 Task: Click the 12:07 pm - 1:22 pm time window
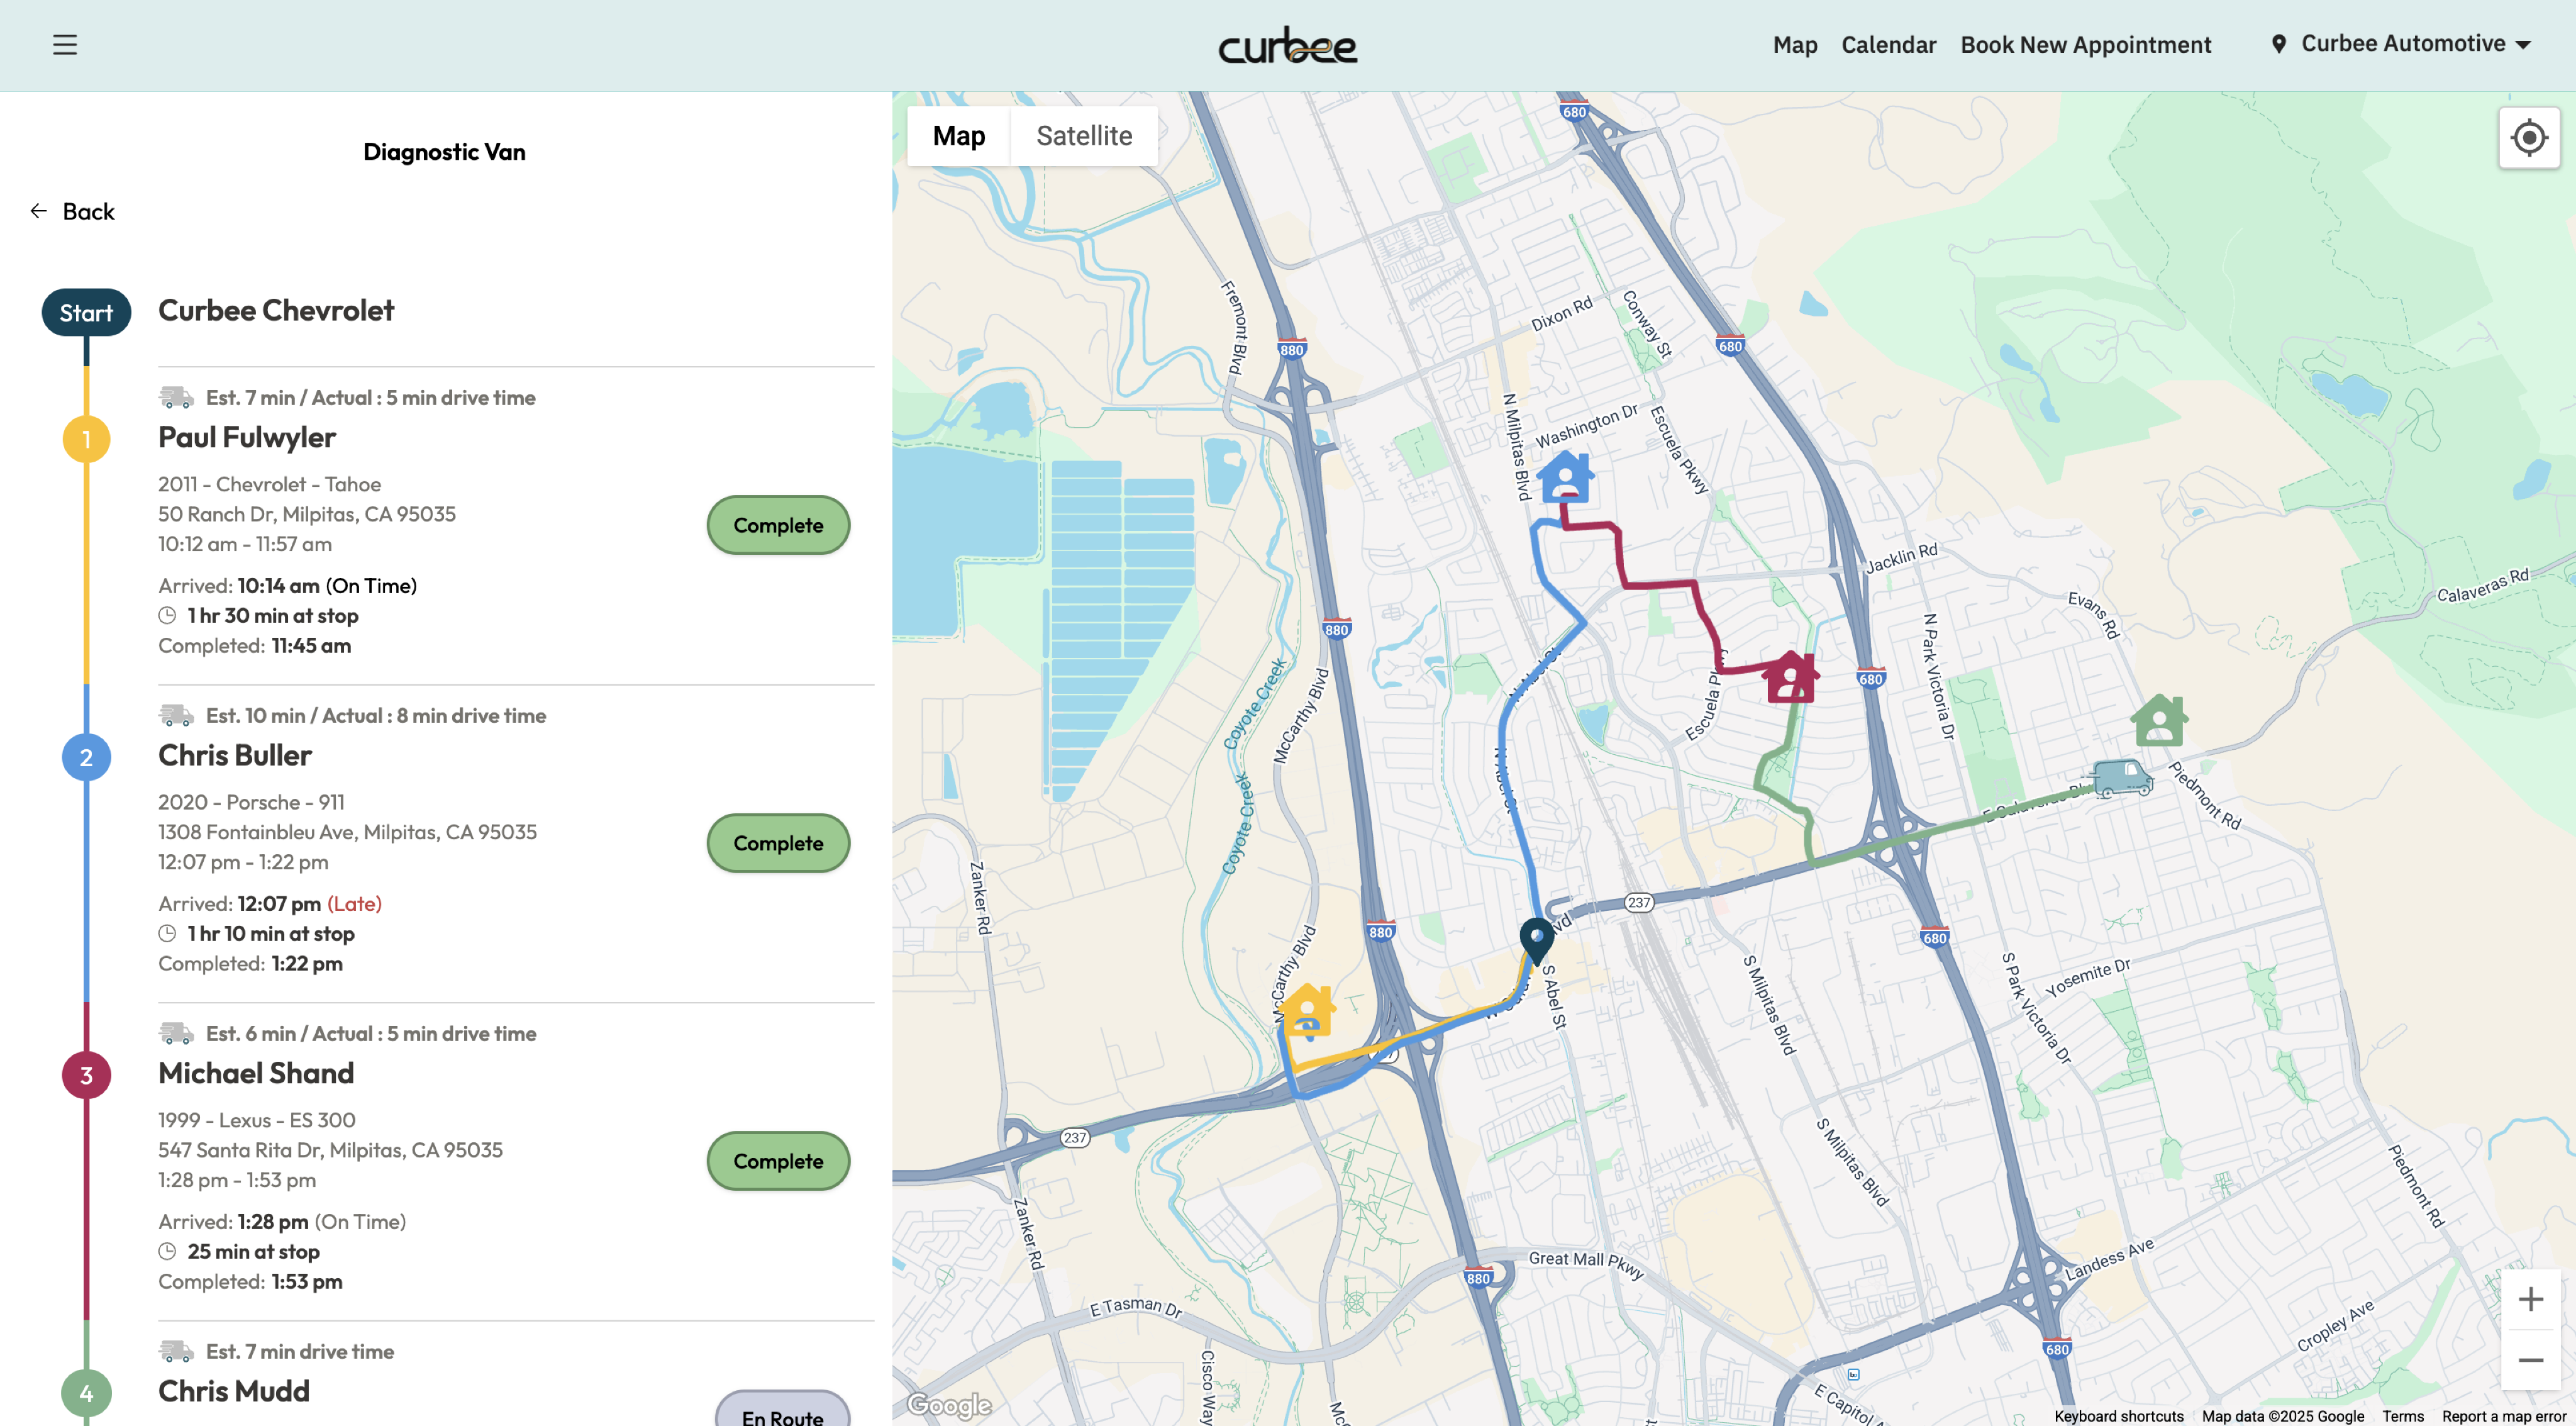(x=243, y=862)
